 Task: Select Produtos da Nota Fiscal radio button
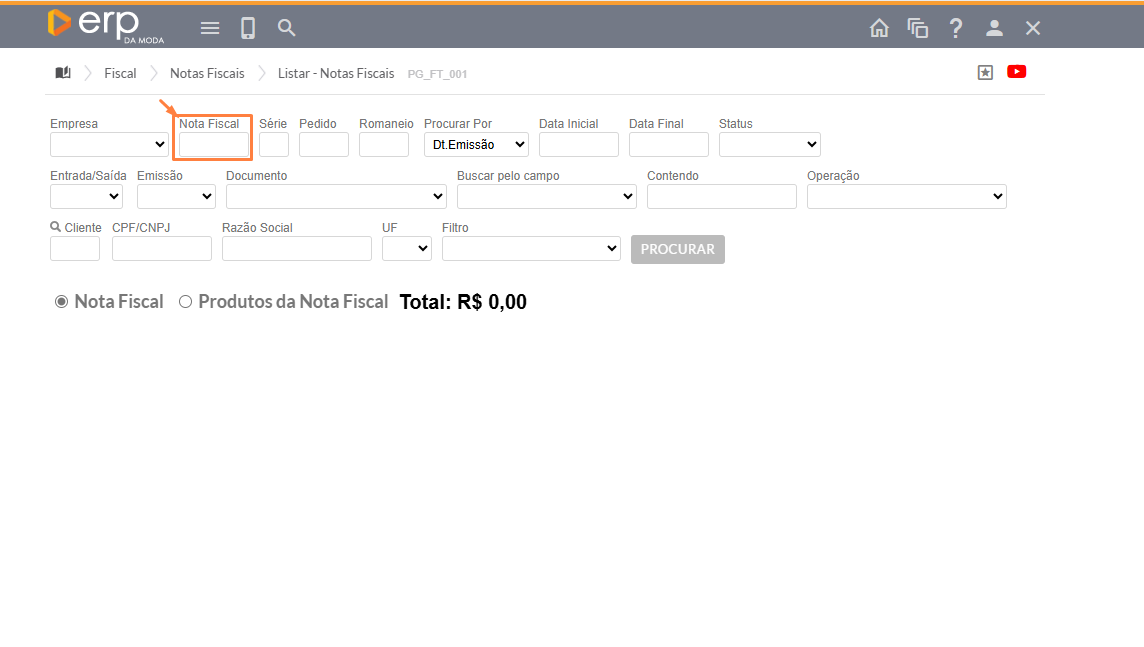coord(185,302)
